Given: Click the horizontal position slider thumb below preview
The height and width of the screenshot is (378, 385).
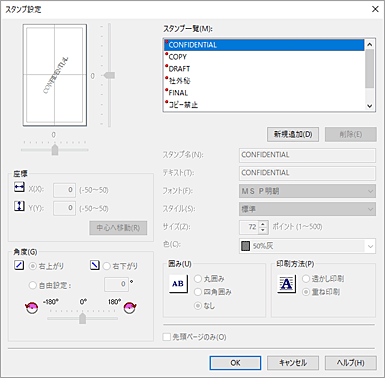Looking at the screenshot, I should [x=55, y=150].
